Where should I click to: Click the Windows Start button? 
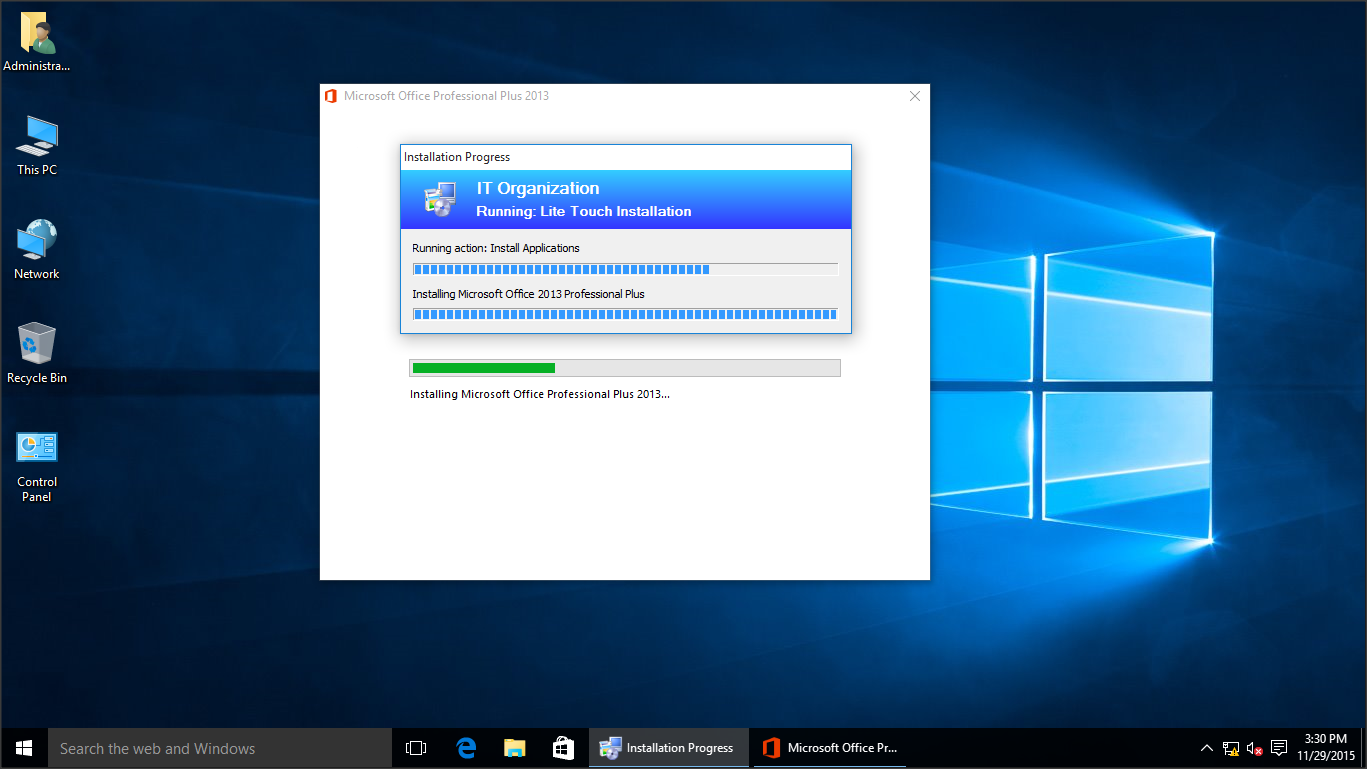point(24,748)
